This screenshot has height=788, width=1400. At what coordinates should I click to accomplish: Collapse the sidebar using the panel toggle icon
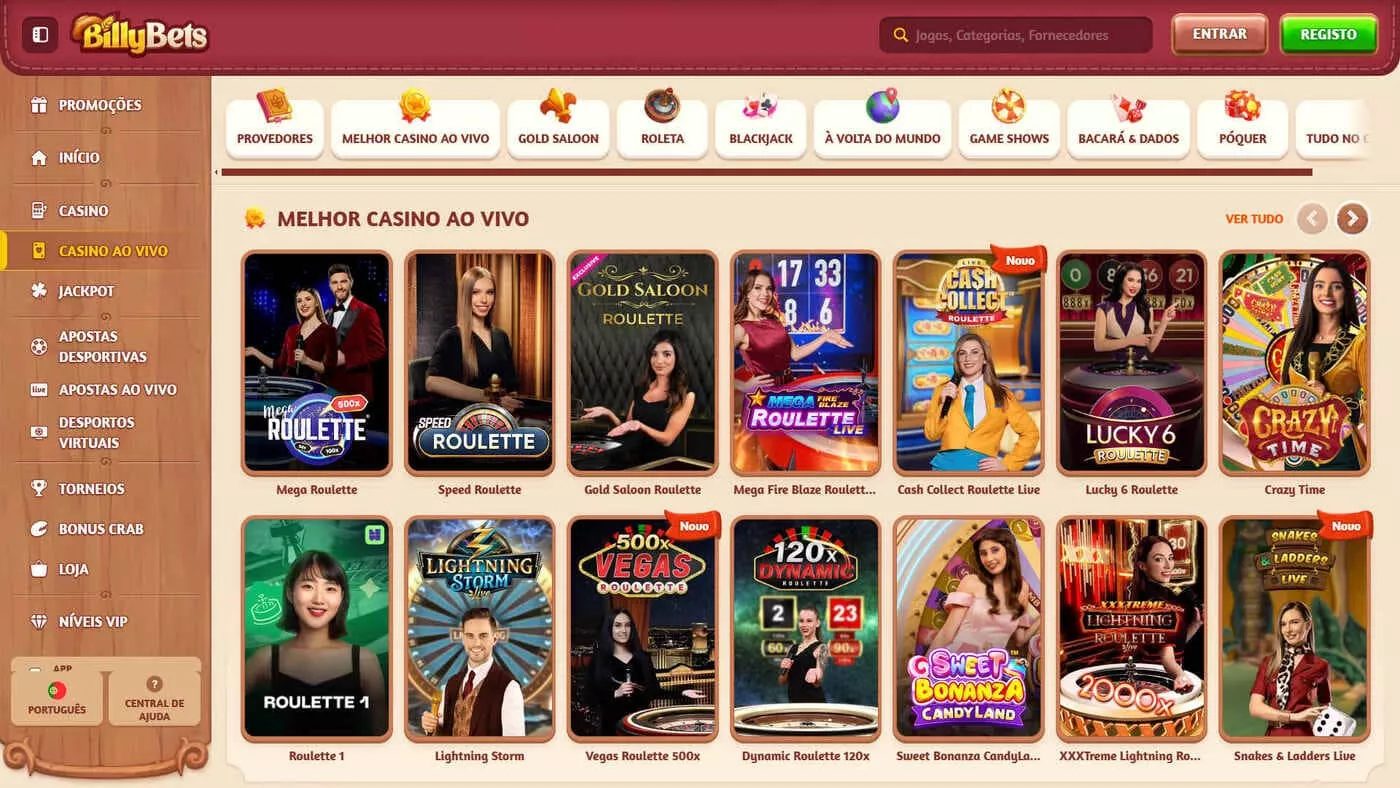pos(40,35)
